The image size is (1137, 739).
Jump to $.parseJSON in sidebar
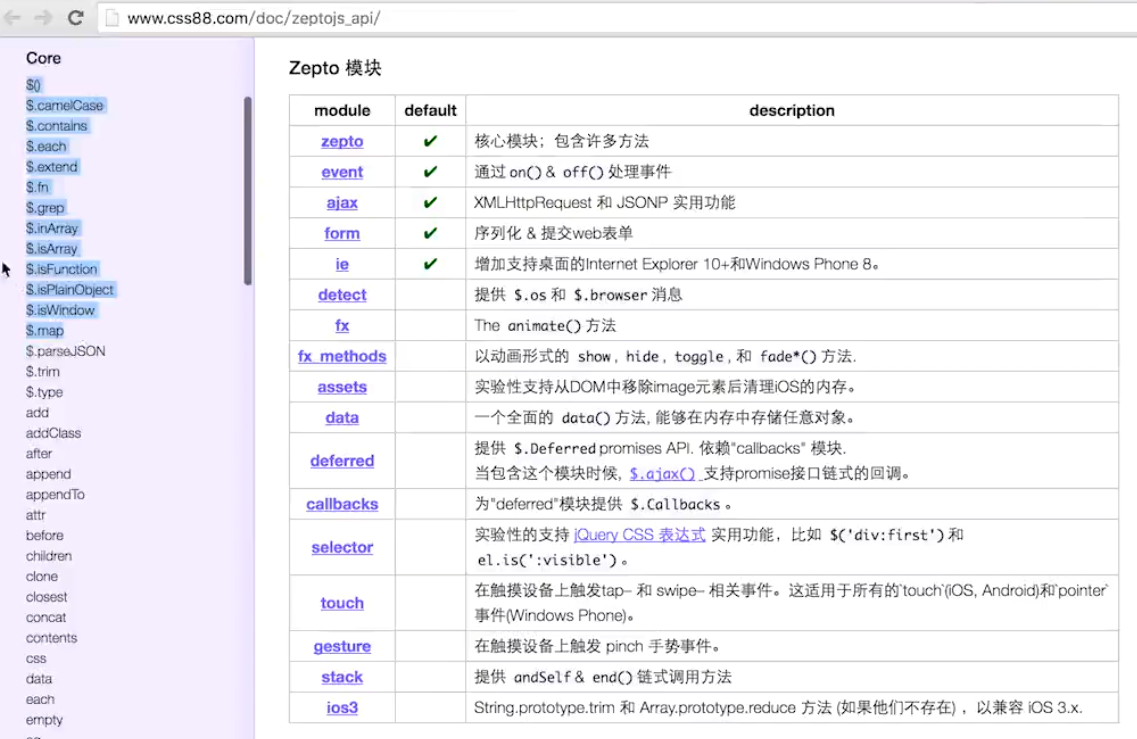pyautogui.click(x=65, y=351)
